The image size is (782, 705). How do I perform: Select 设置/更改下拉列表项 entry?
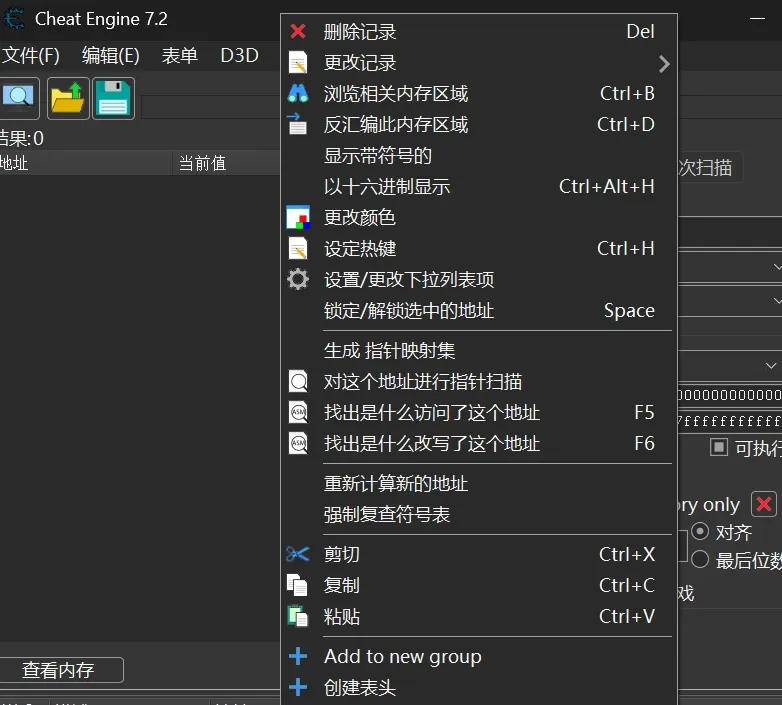(479, 279)
